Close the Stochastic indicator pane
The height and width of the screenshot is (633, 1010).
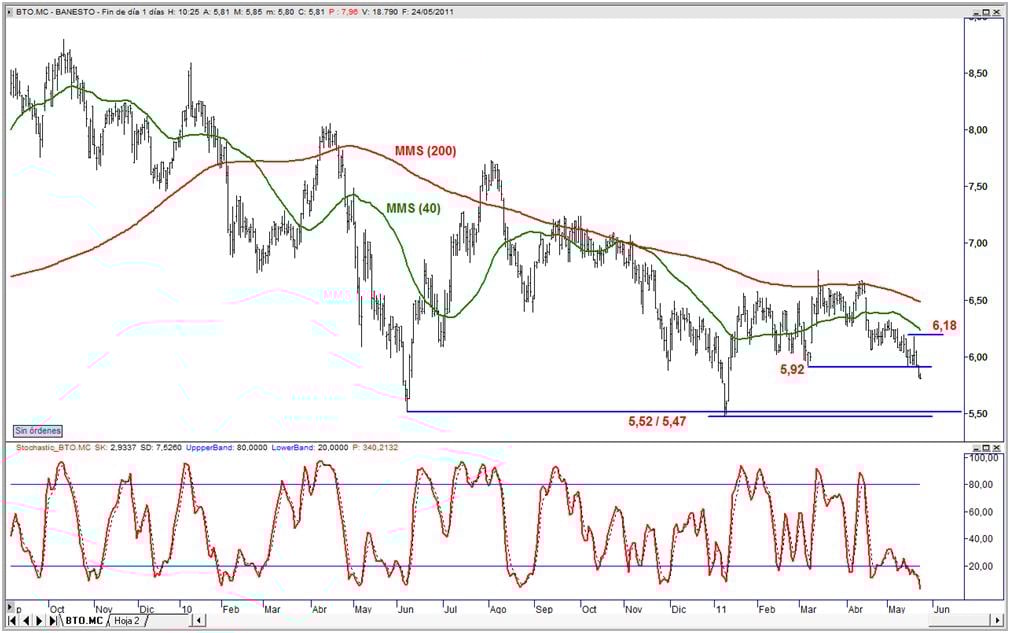coord(997,447)
